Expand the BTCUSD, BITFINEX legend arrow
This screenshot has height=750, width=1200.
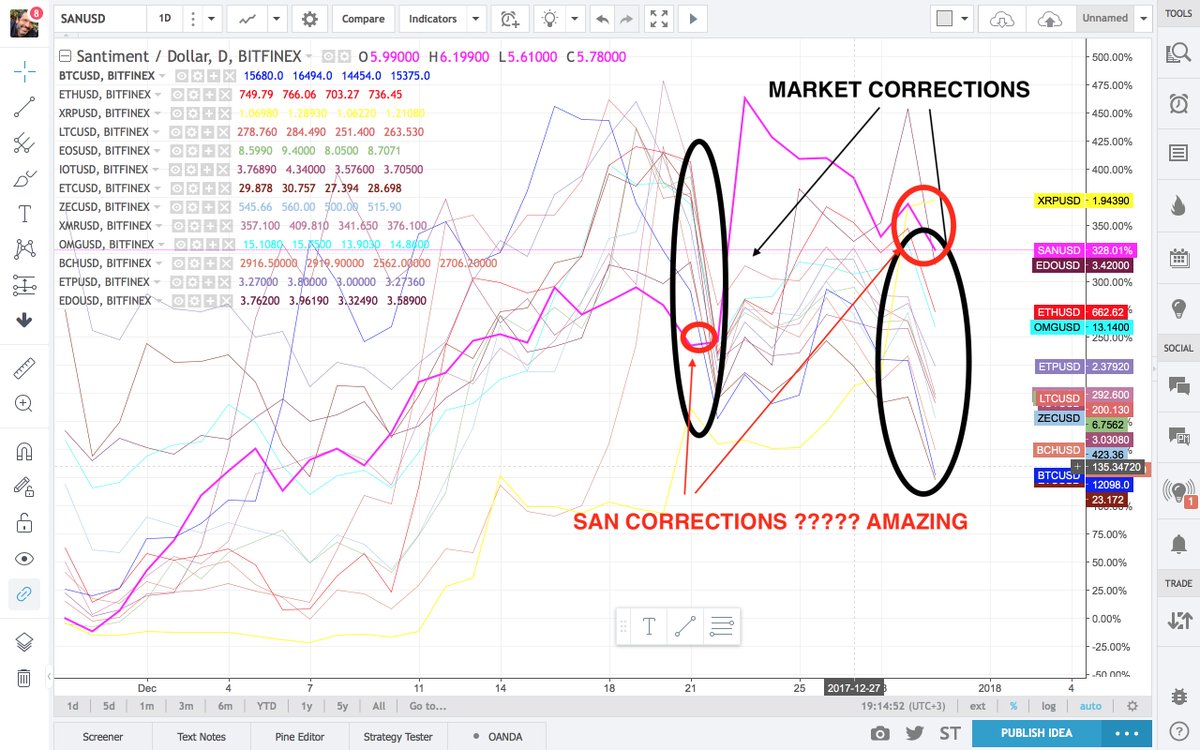161,75
